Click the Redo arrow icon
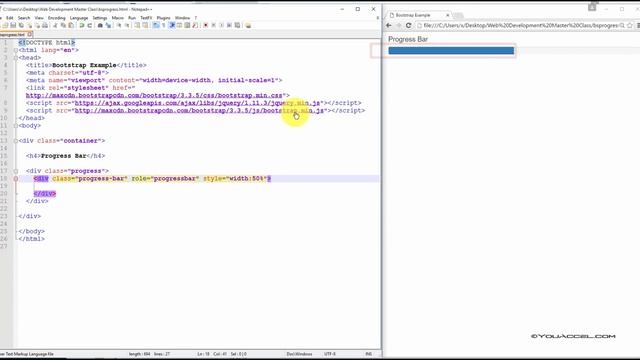The width and height of the screenshot is (640, 360). (x=90, y=25)
